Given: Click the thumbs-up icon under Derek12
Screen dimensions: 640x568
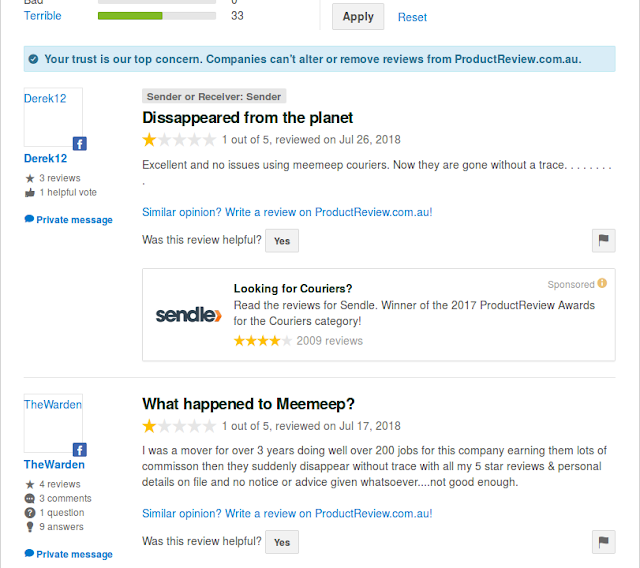Looking at the screenshot, I should pos(30,193).
